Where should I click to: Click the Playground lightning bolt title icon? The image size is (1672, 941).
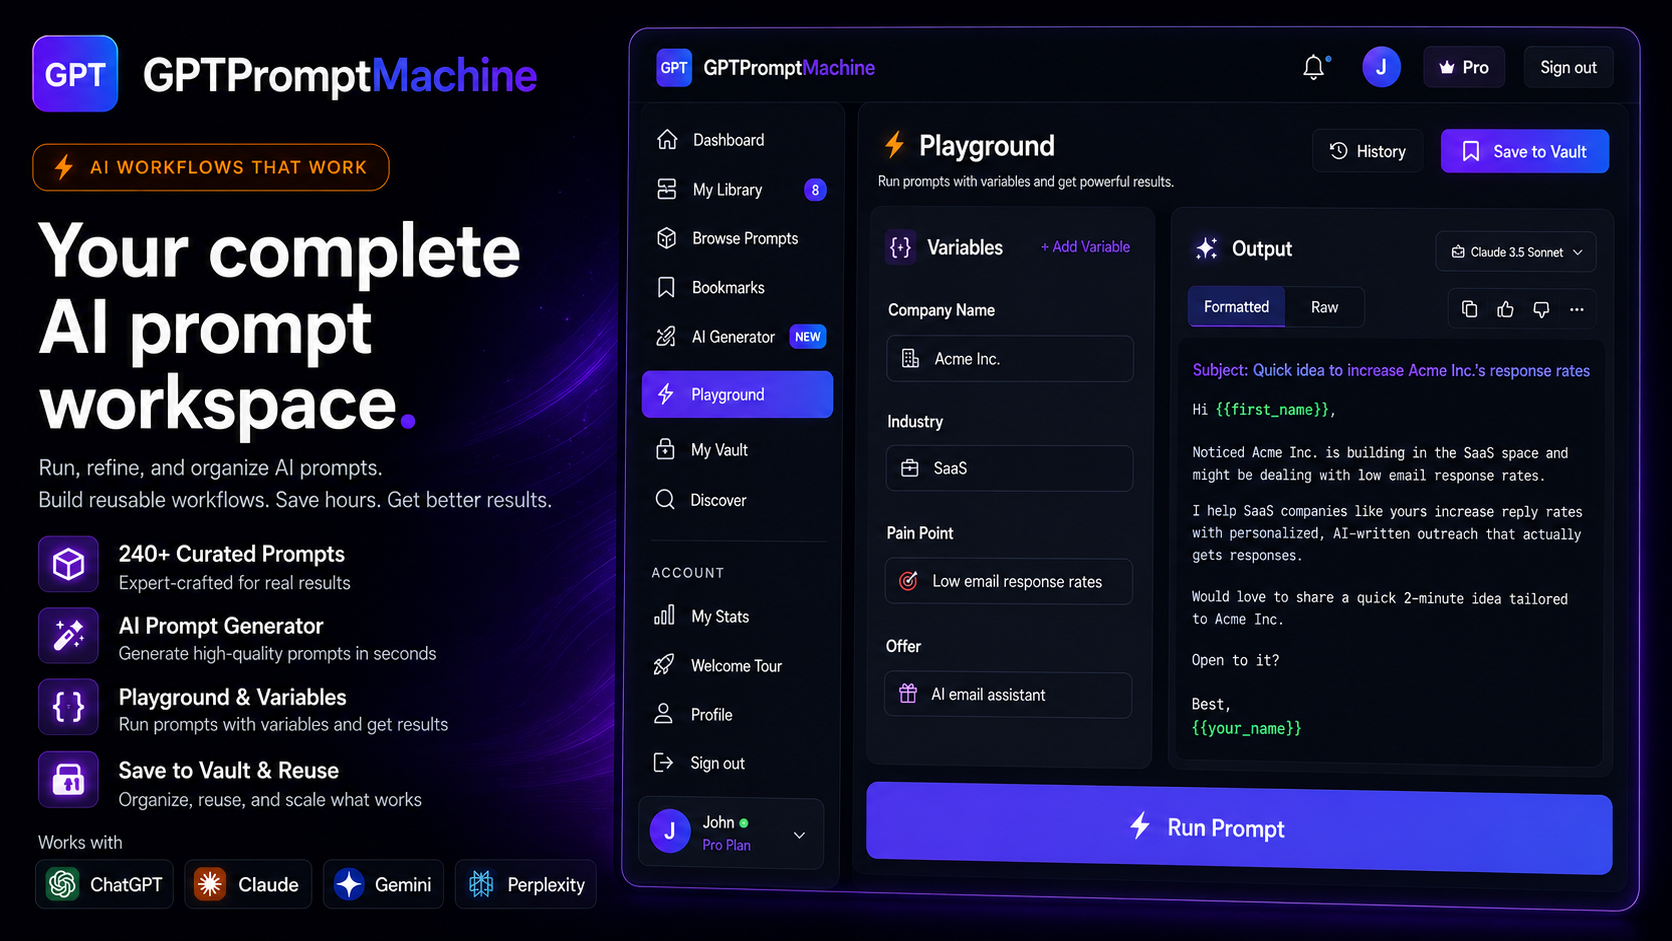click(894, 145)
